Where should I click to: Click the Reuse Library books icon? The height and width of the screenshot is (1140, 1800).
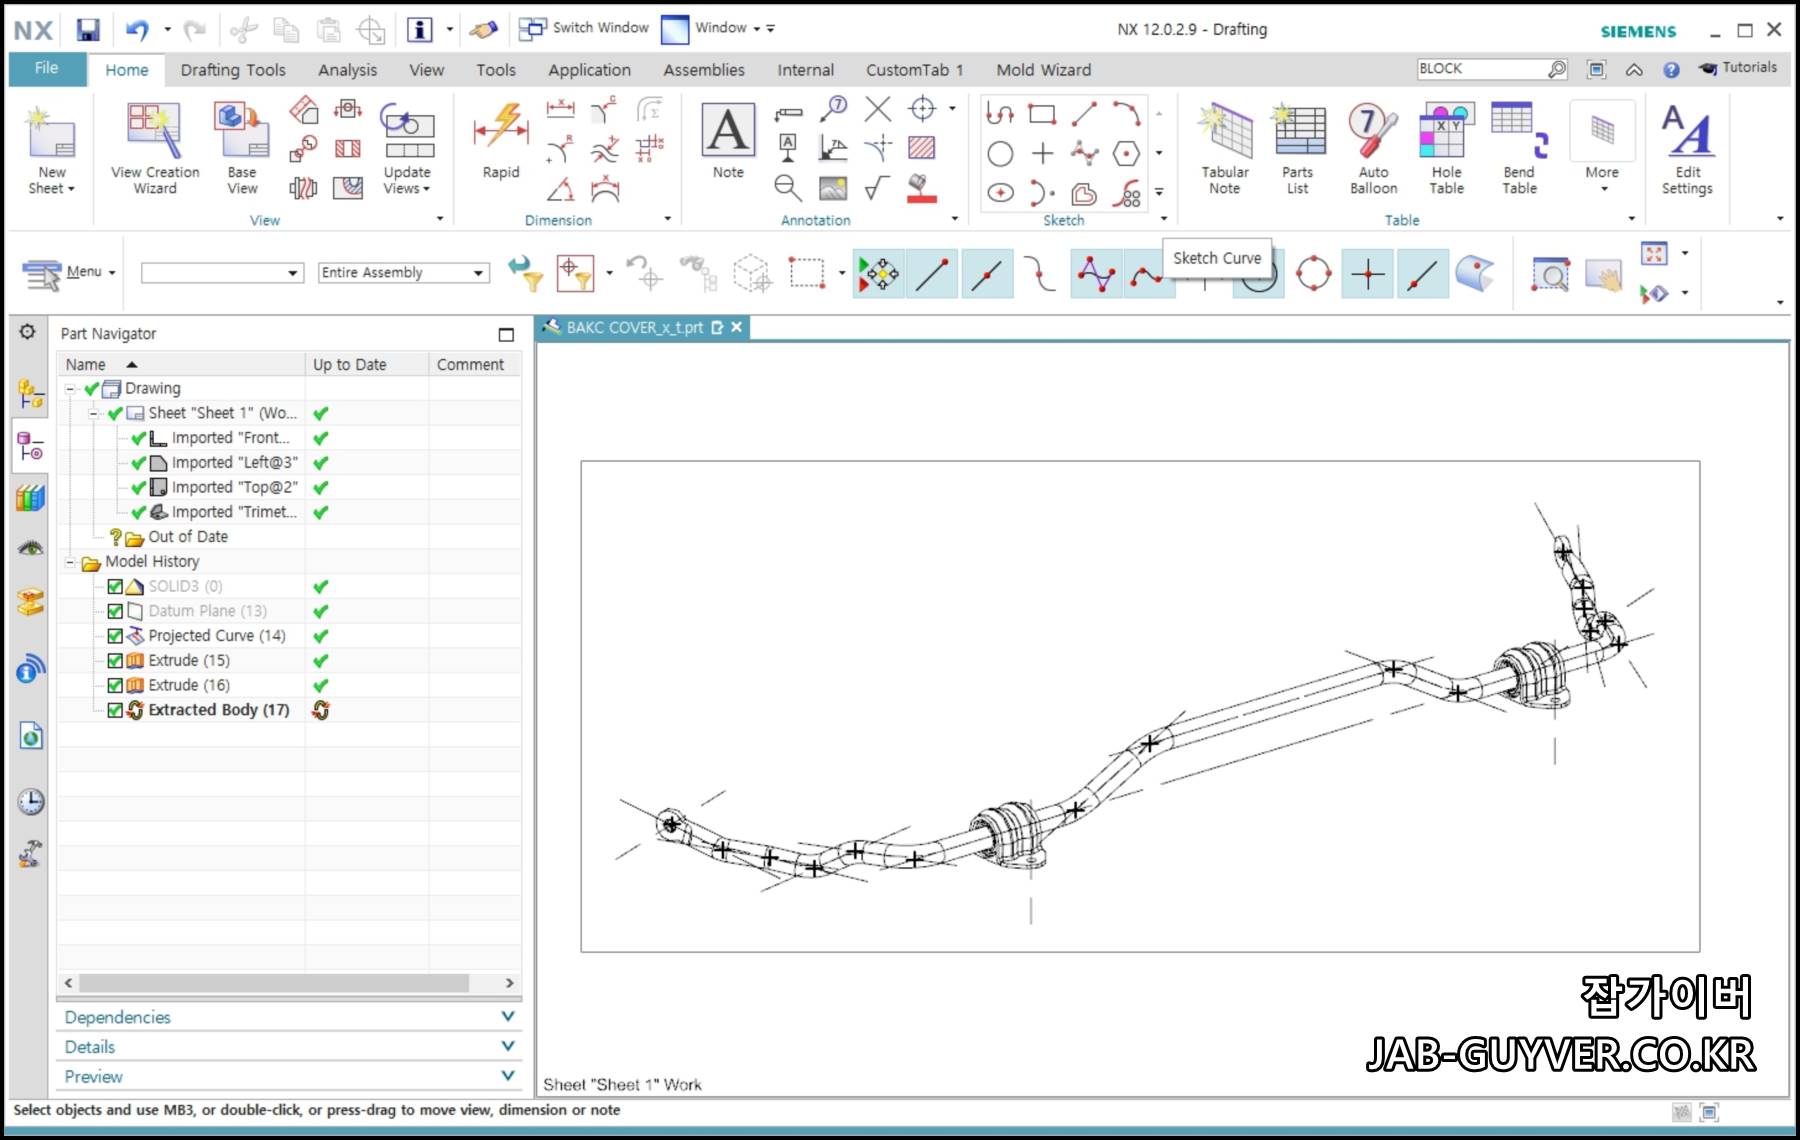click(x=31, y=497)
